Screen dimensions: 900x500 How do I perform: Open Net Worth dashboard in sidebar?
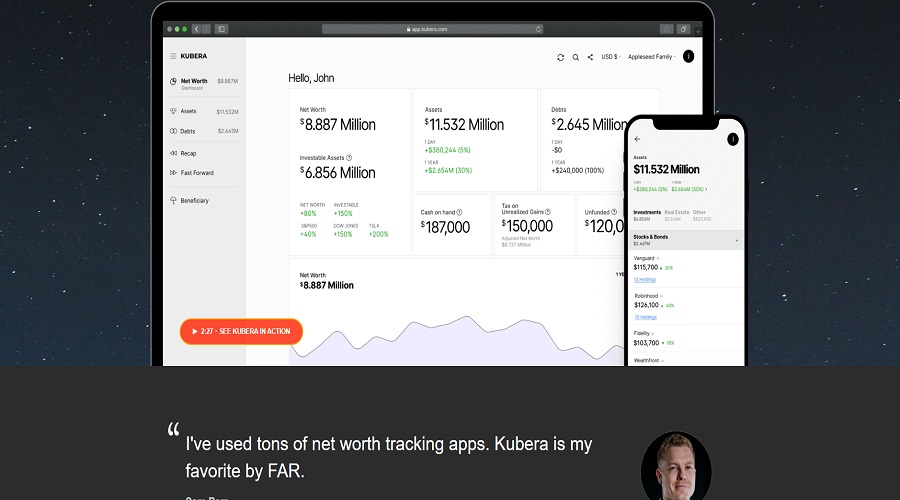pyautogui.click(x=204, y=84)
